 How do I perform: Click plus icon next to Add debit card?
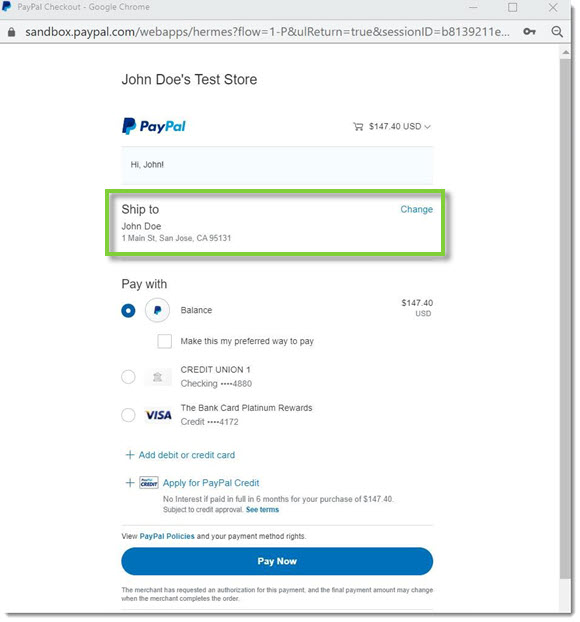tap(130, 455)
